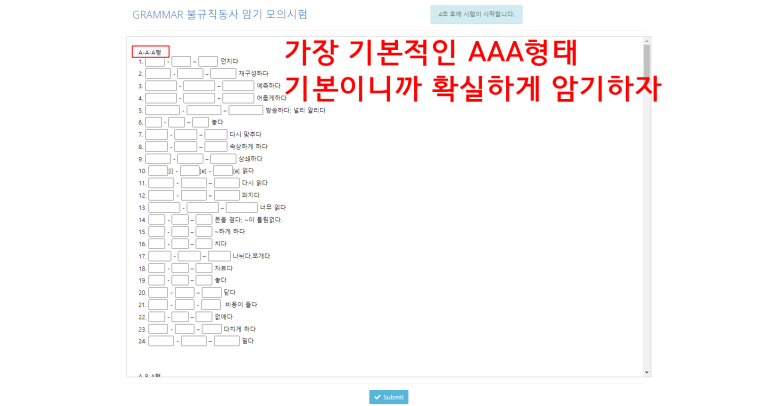This screenshot has height=406, width=773.
Task: Focus second input box of row 3
Action: (x=199, y=86)
